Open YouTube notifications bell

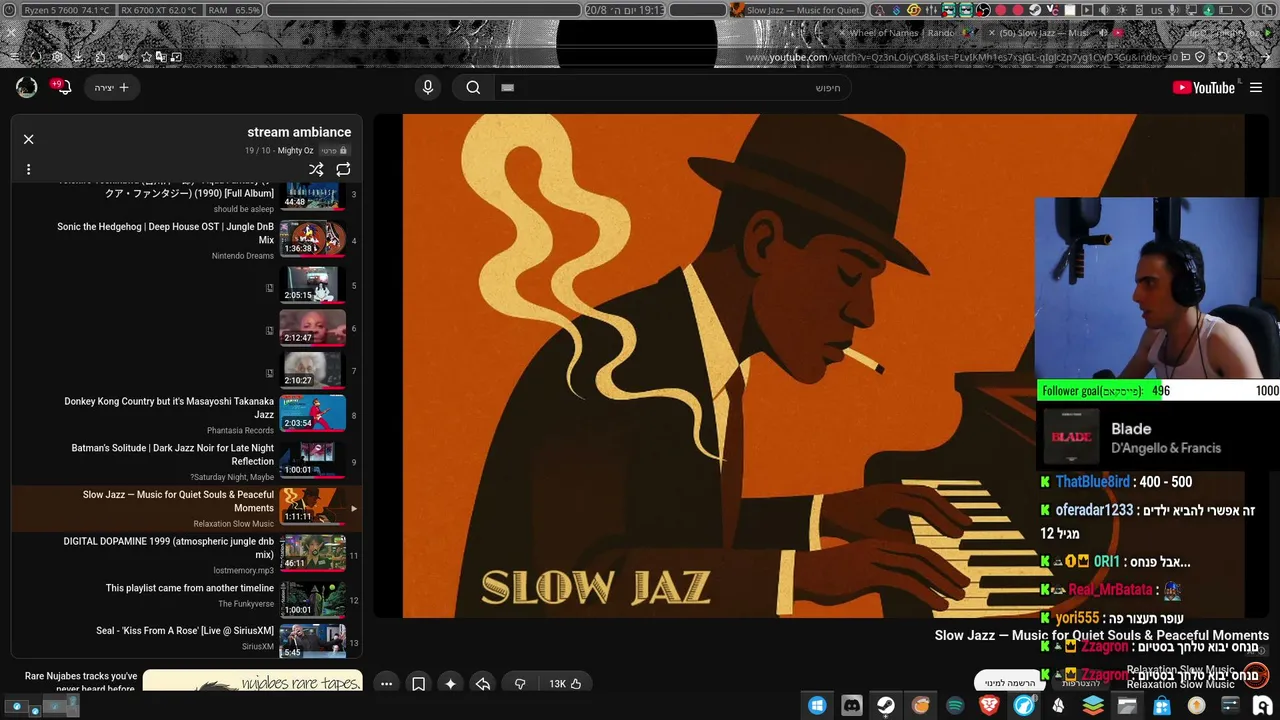63,87
